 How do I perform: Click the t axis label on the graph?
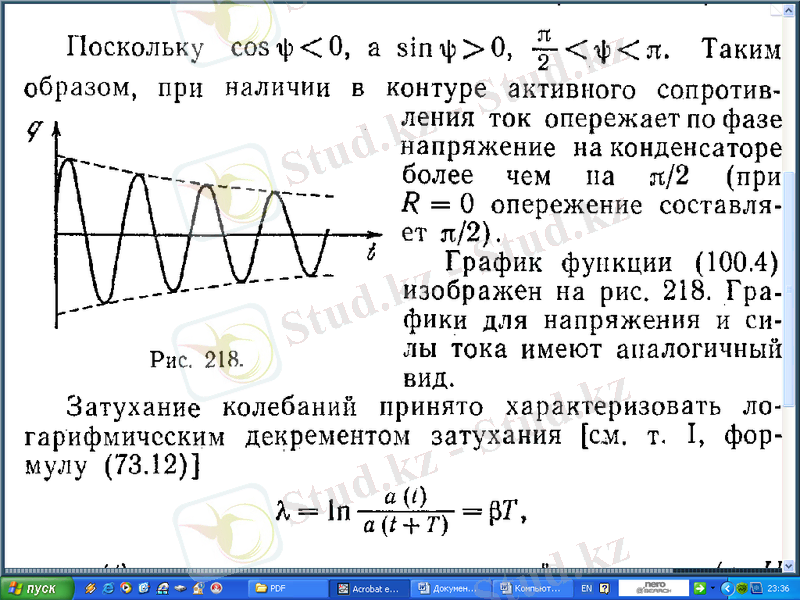click(372, 252)
